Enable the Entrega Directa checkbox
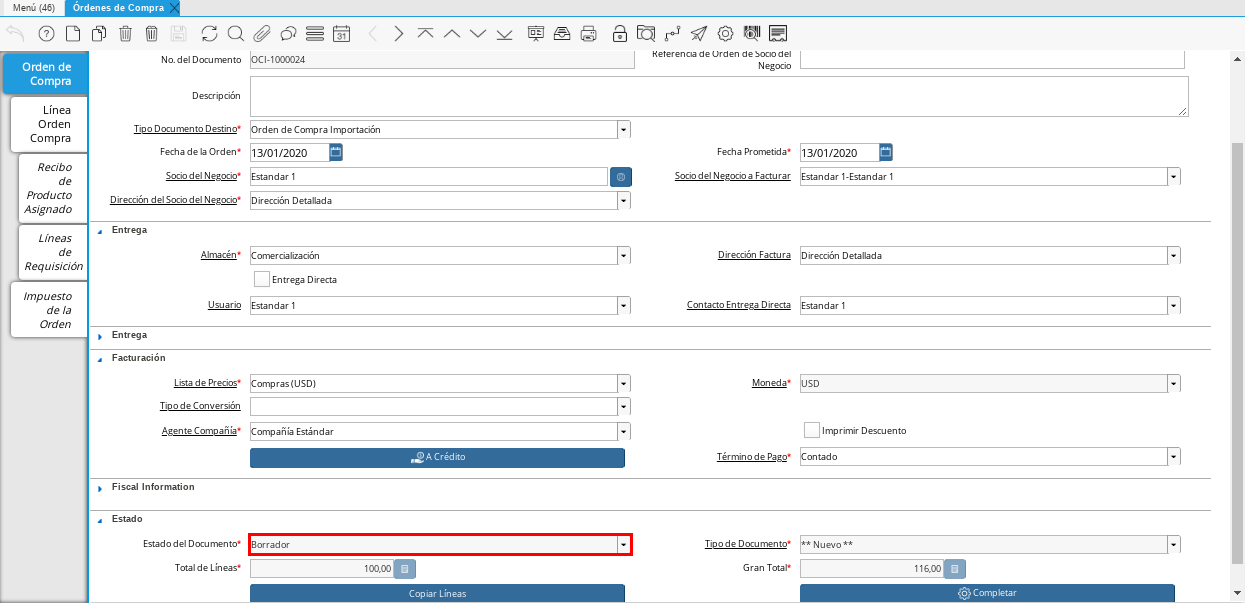The height and width of the screenshot is (603, 1245). [x=262, y=280]
